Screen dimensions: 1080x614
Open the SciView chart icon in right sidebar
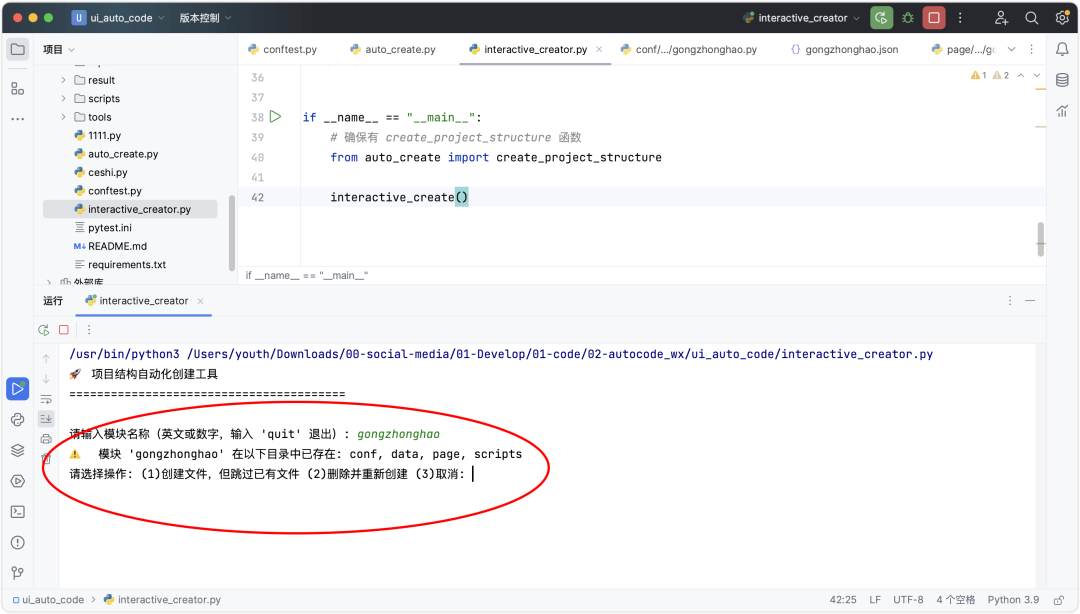[1062, 110]
